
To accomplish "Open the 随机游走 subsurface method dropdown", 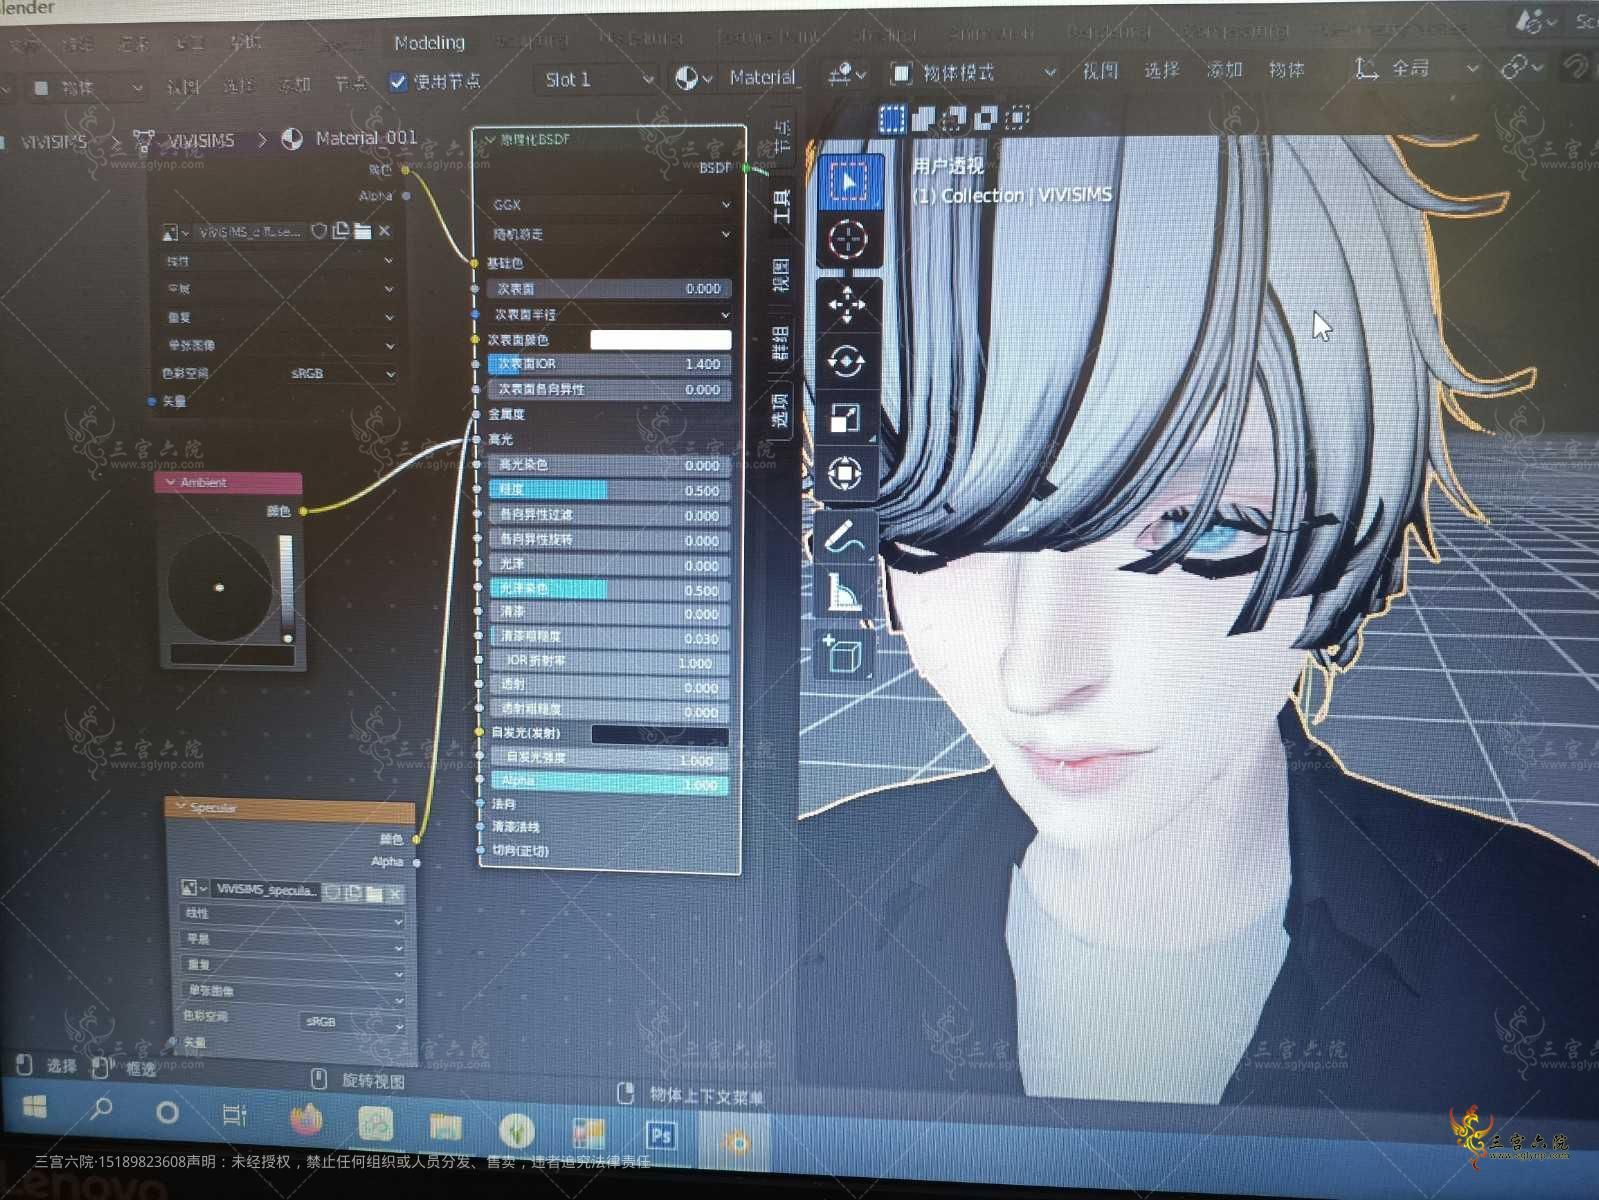I will click(610, 234).
